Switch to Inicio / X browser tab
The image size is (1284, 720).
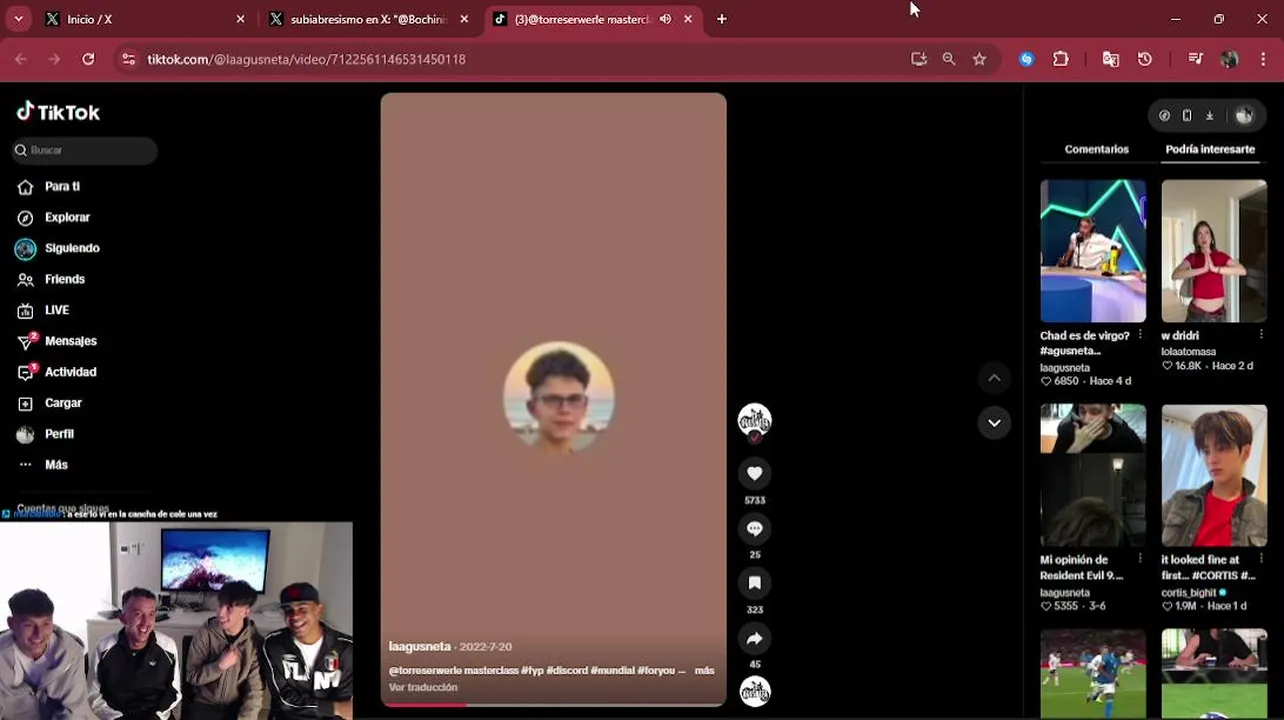tap(145, 19)
